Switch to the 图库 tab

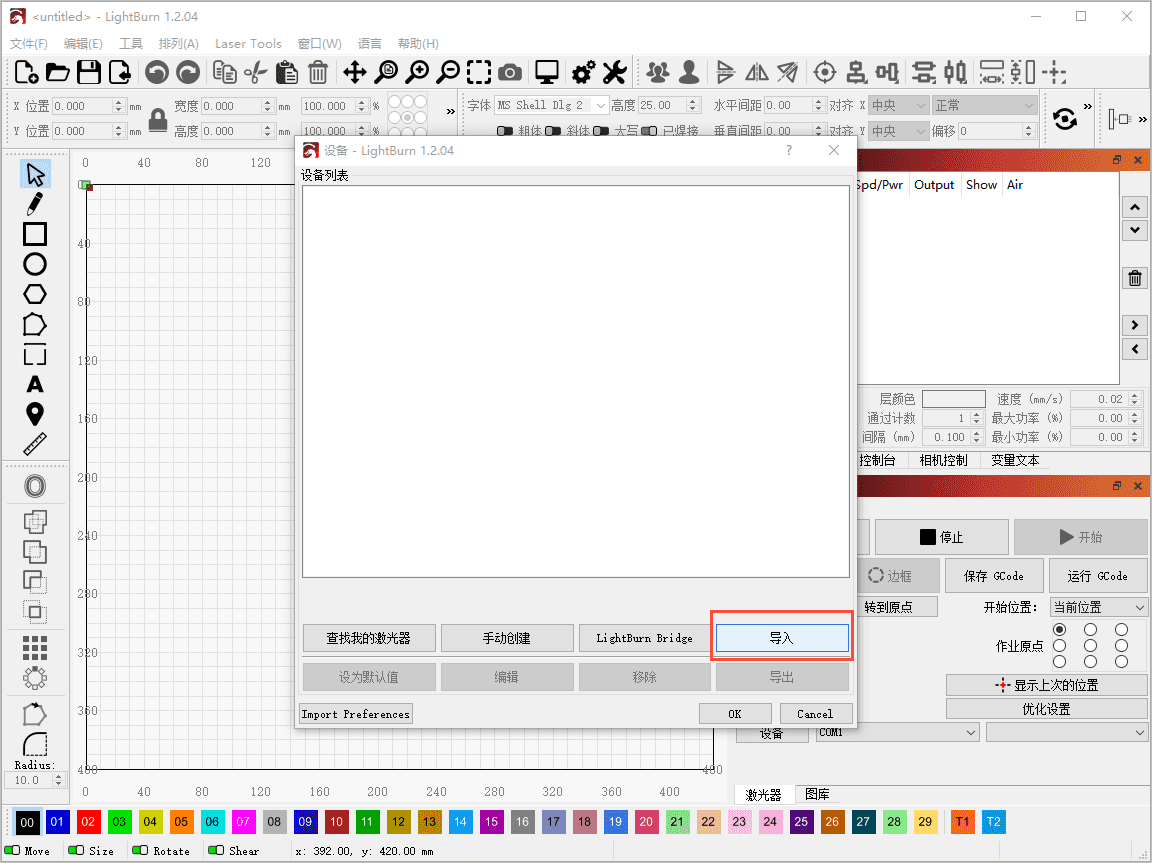click(817, 794)
